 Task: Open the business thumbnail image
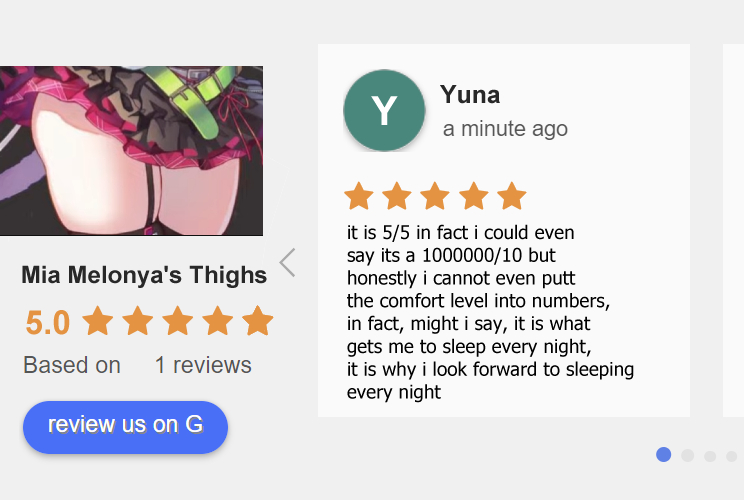131,151
